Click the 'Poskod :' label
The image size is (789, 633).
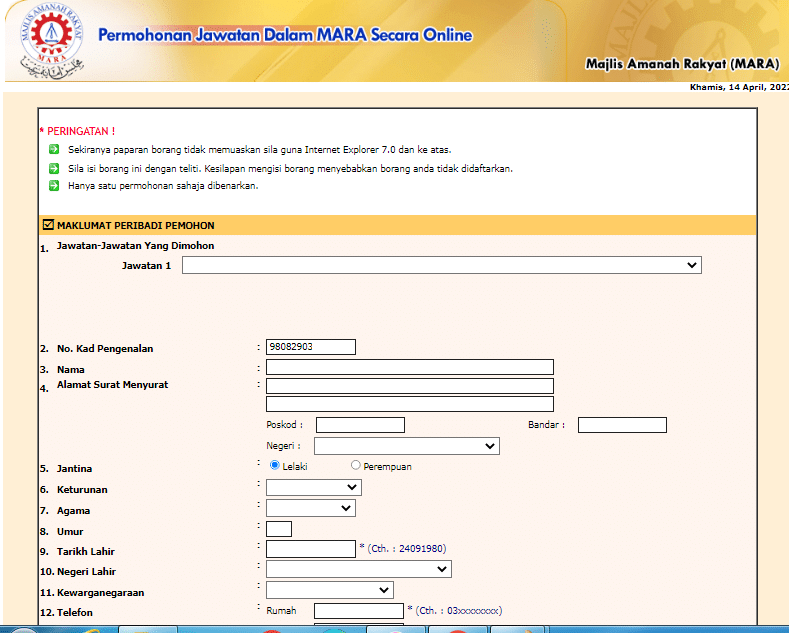(285, 425)
